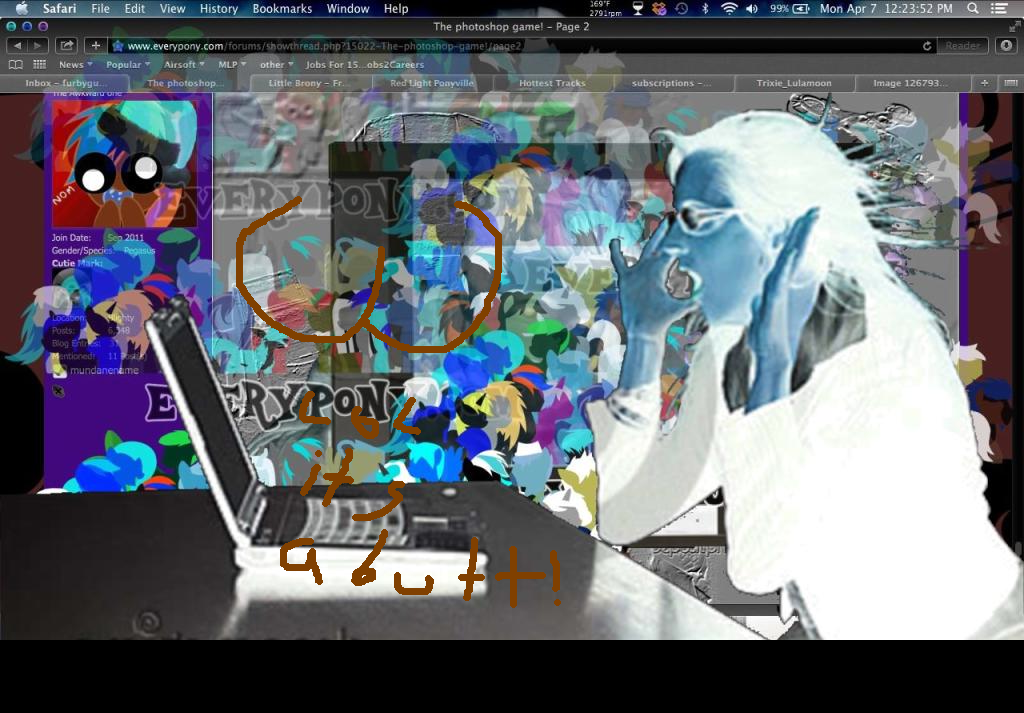Reload the page with the refresh icon
This screenshot has width=1024, height=713.
click(927, 46)
